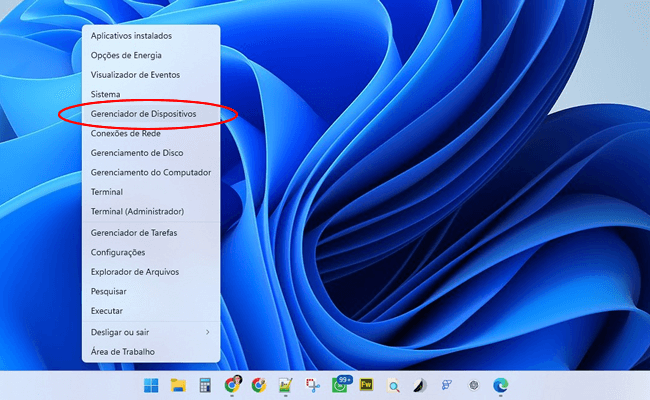Open the green chart-and-pencil taskbar app
650x400 pixels.
point(286,385)
